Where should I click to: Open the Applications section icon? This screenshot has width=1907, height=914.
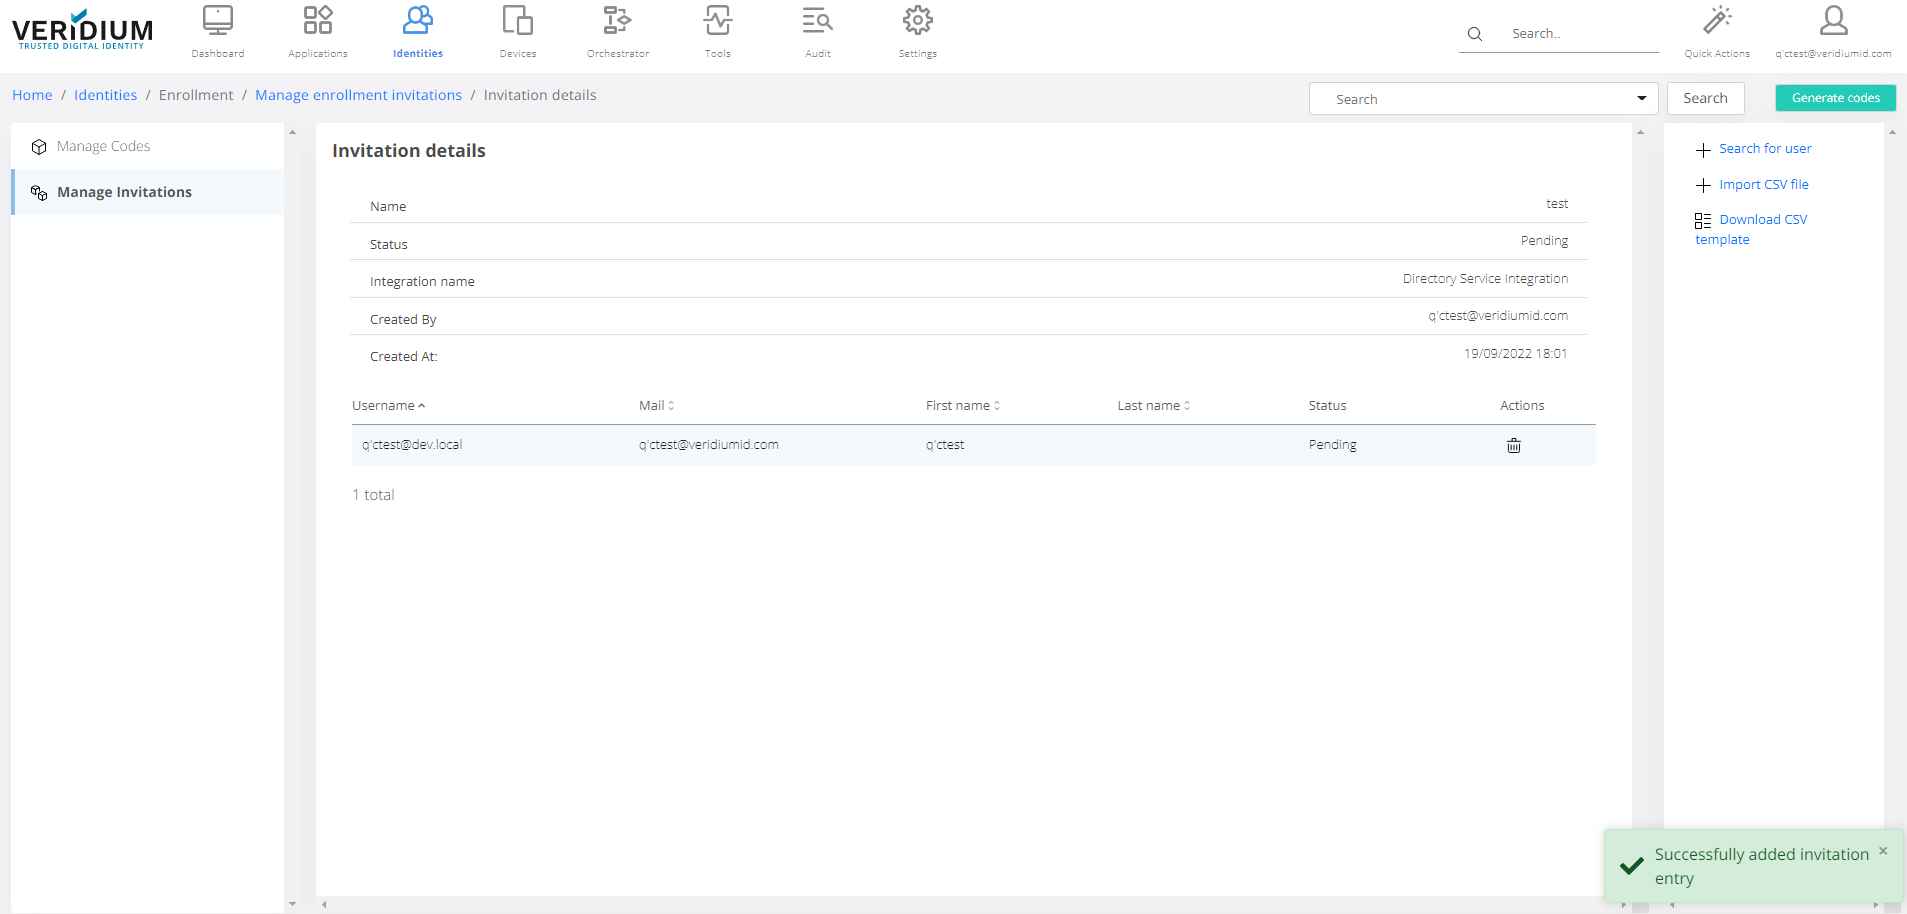point(317,21)
